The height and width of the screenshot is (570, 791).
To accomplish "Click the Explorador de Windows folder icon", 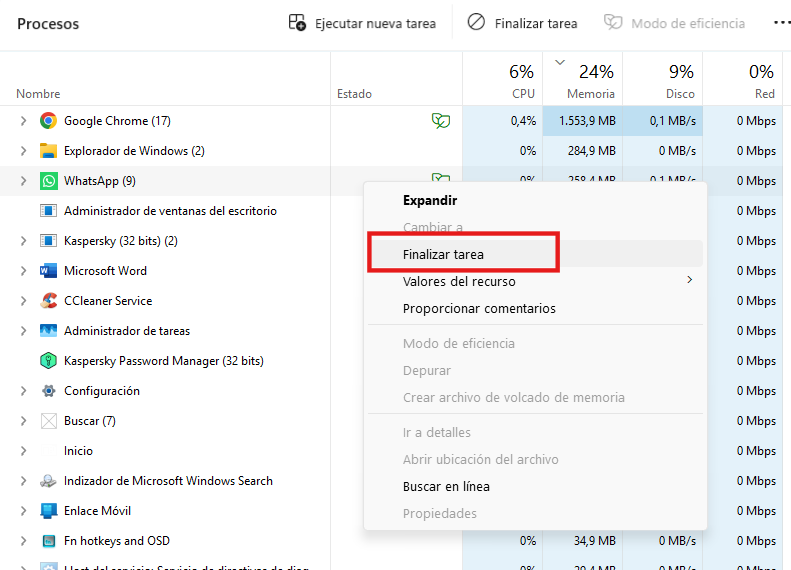I will pos(48,151).
